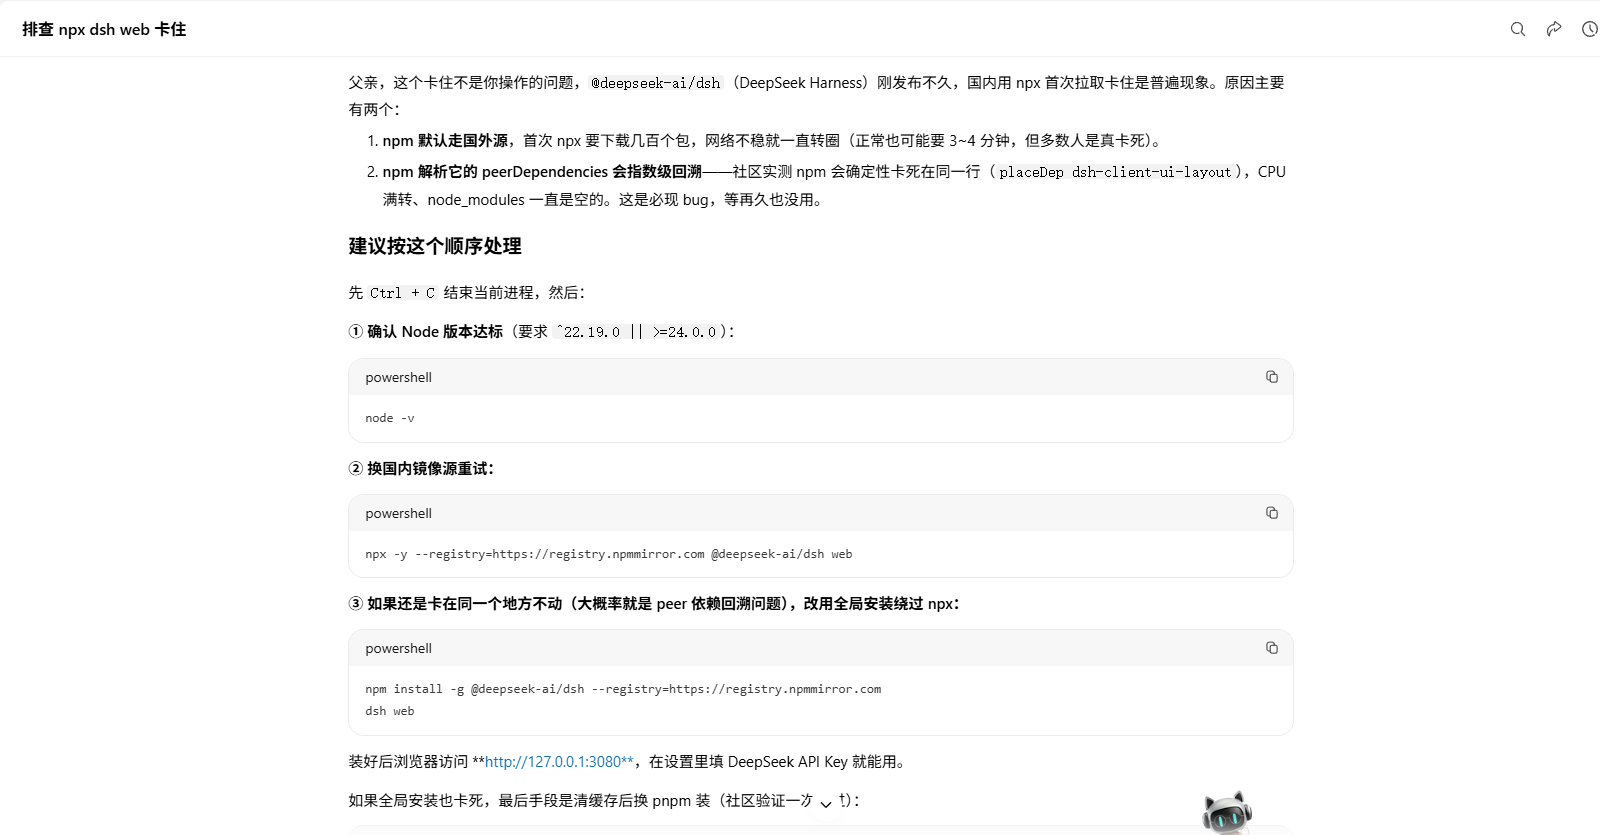Viewport: 1600px width, 835px height.
Task: Click step heading "① 确认 Node 版本达标"
Action: (x=426, y=332)
